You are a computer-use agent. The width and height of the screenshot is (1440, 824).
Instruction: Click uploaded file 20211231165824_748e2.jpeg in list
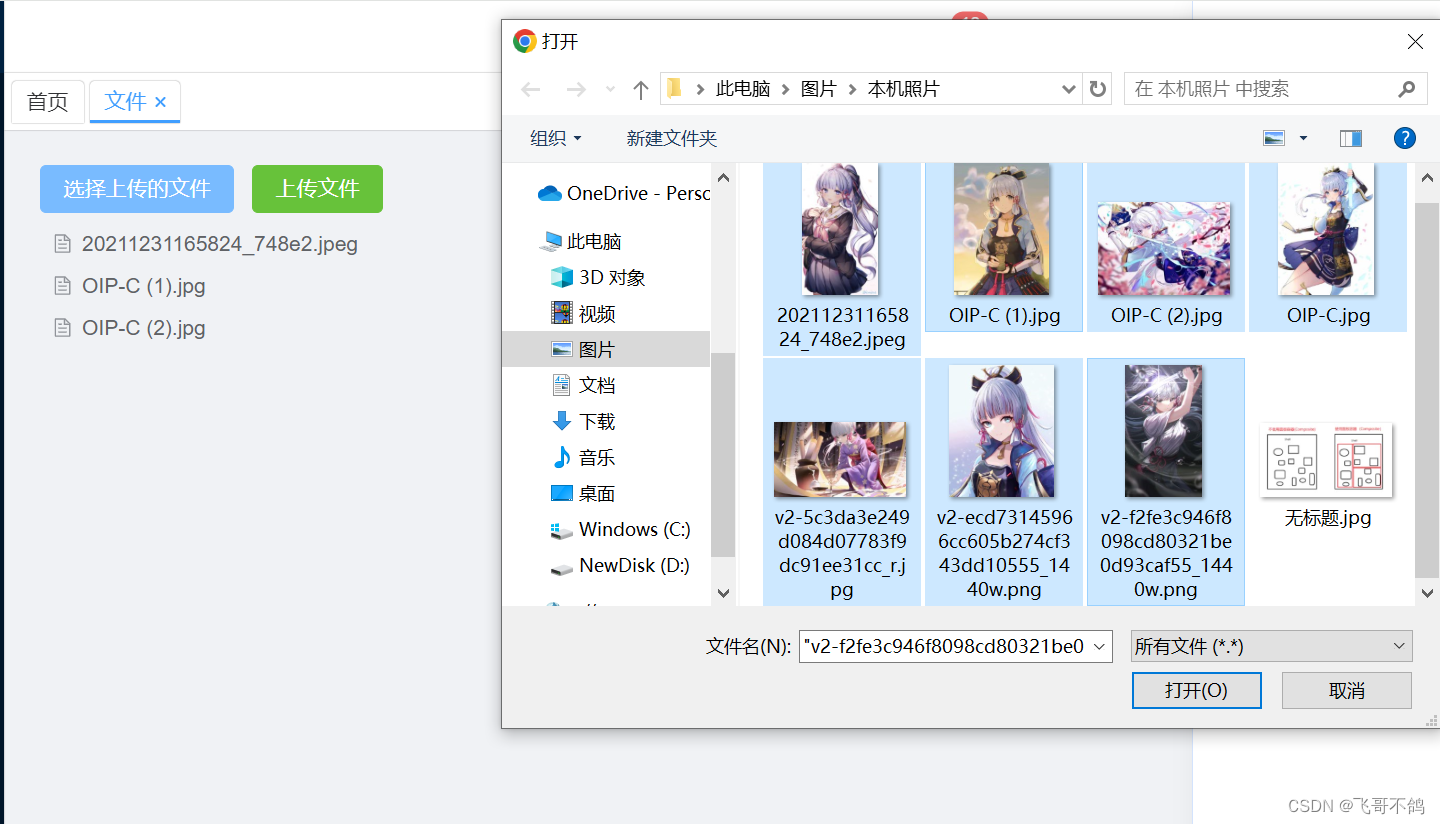click(x=219, y=243)
